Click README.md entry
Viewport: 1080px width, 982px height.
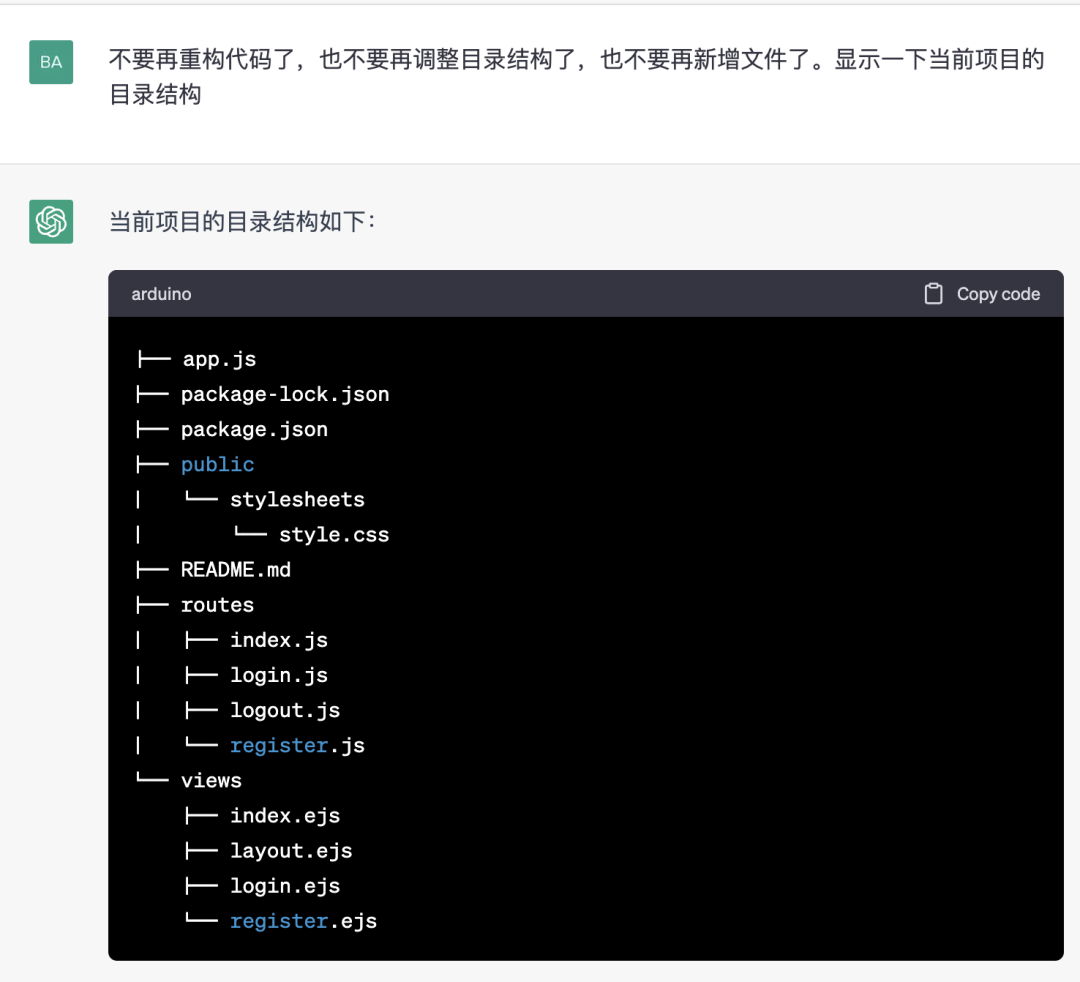[x=236, y=570]
